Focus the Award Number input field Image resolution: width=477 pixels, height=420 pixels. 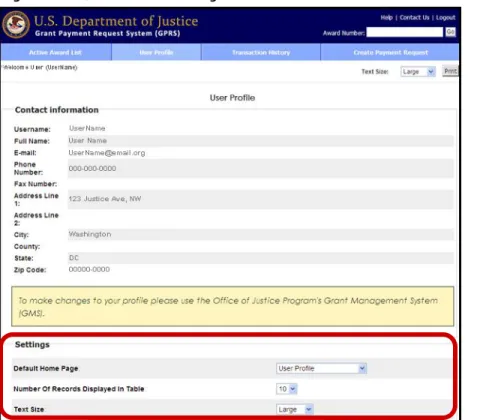405,32
